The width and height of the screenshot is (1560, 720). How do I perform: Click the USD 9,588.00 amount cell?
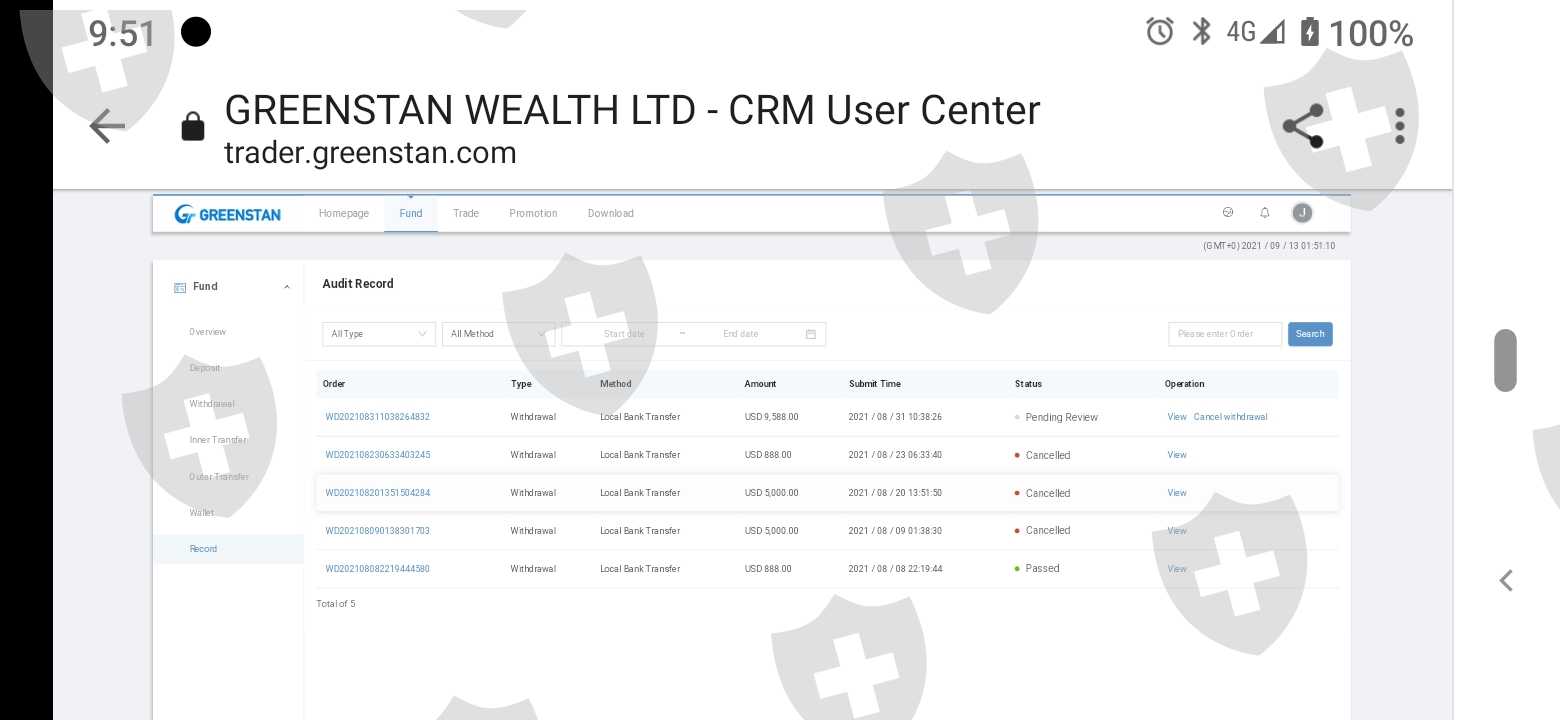(x=771, y=417)
